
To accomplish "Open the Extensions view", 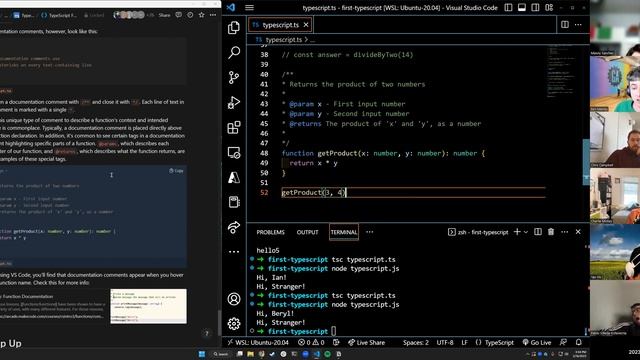I will 234,127.
